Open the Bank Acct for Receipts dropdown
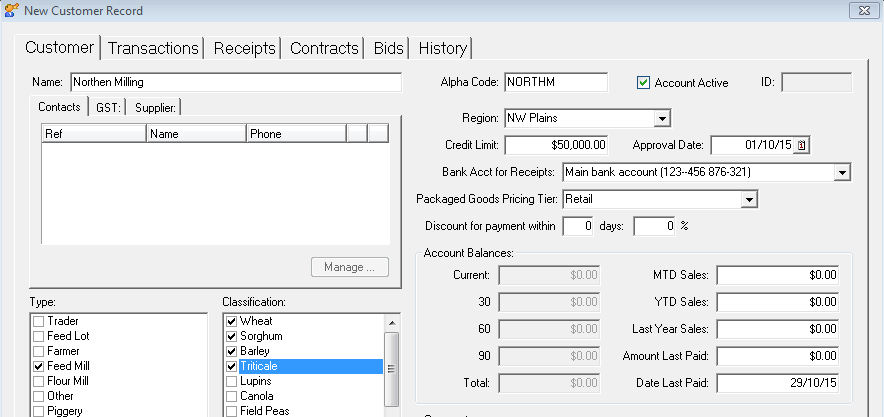This screenshot has height=417, width=884. point(841,173)
